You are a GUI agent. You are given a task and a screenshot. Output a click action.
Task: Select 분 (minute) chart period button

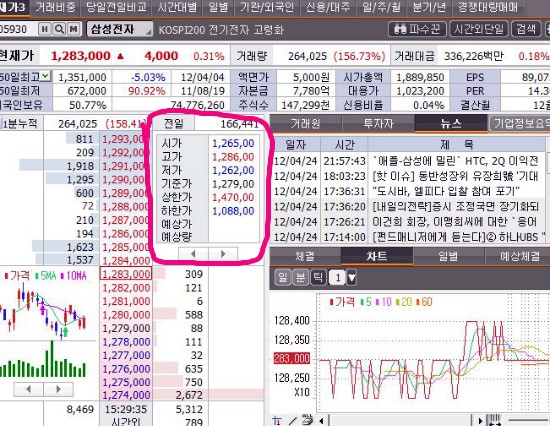pos(300,278)
